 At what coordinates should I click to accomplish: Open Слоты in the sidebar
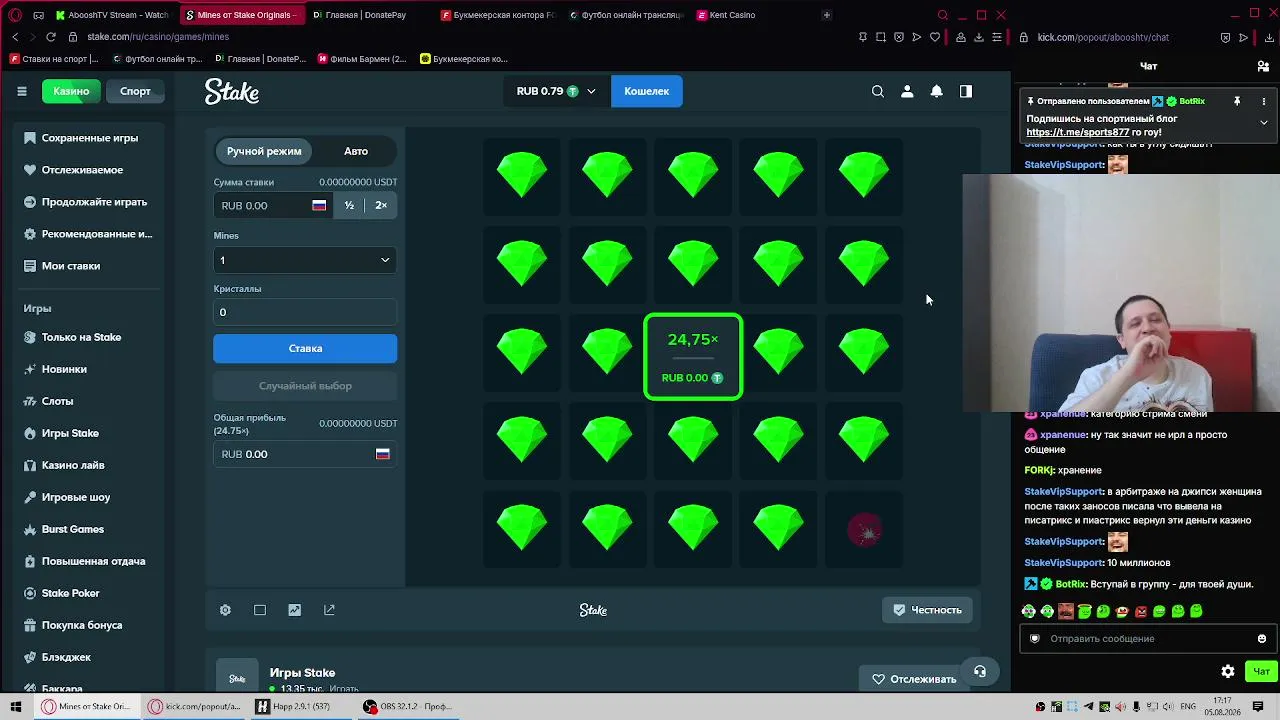point(57,401)
